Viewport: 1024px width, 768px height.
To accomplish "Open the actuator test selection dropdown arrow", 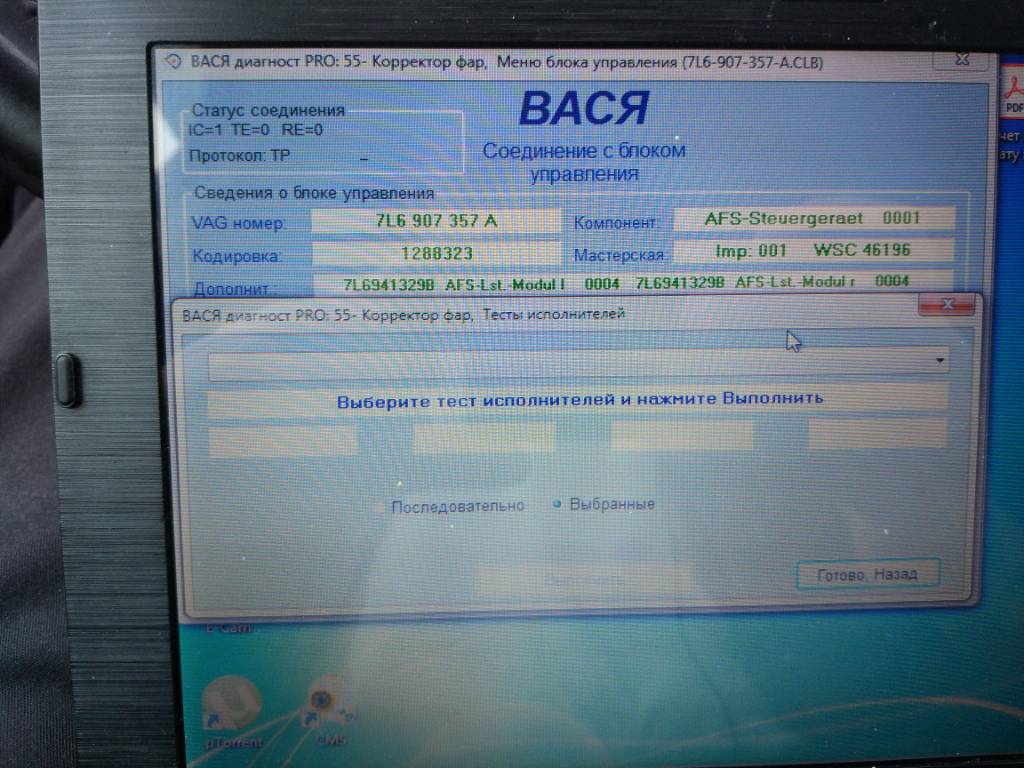I will click(x=939, y=360).
